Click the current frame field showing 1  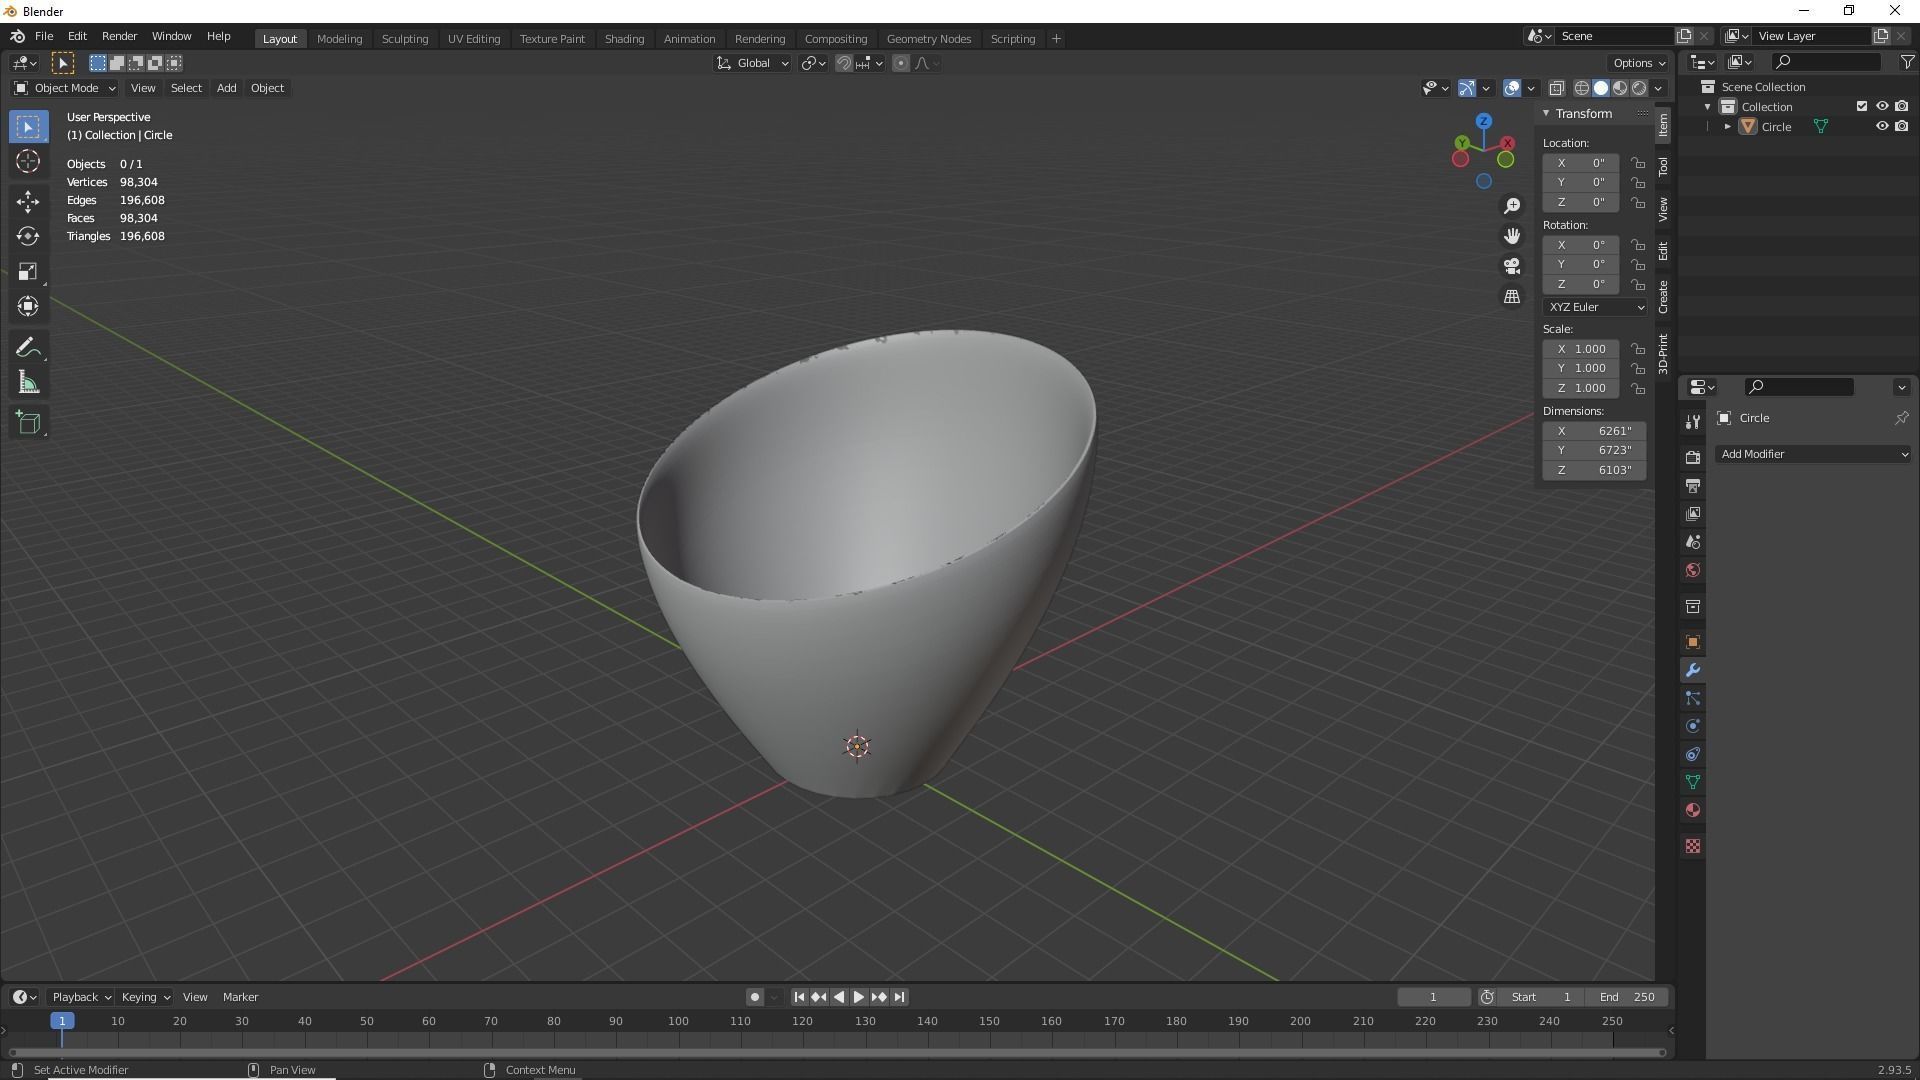[1433, 997]
